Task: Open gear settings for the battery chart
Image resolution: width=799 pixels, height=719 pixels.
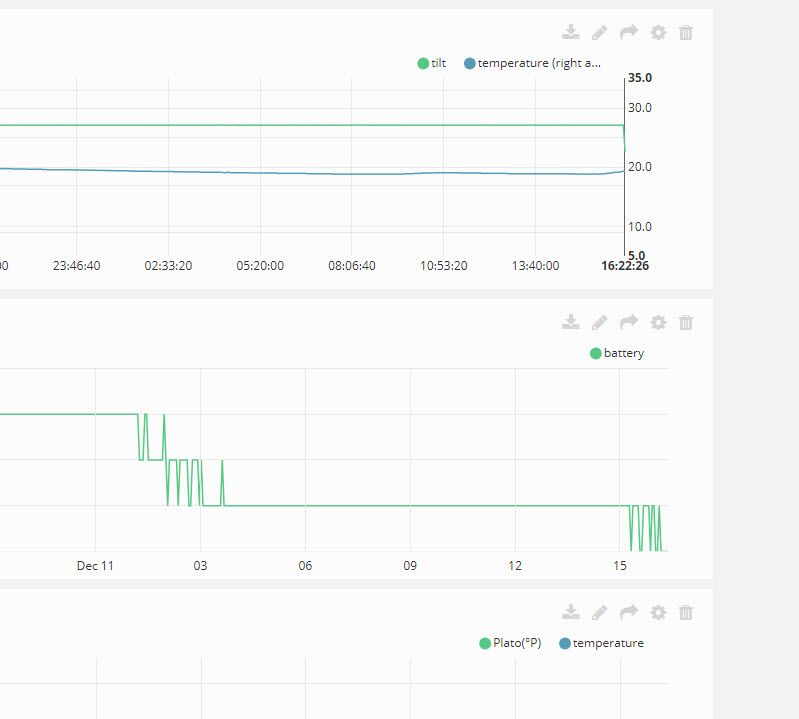Action: pos(657,322)
